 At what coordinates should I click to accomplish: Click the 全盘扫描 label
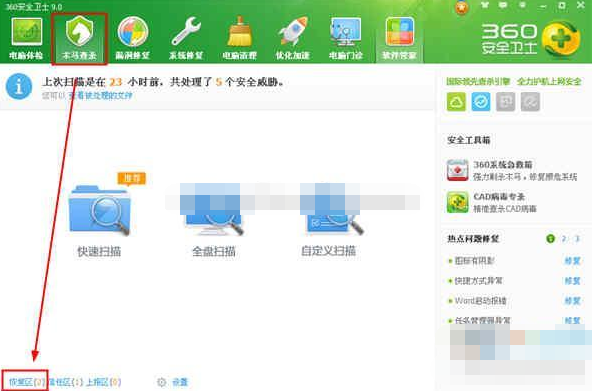pos(214,251)
